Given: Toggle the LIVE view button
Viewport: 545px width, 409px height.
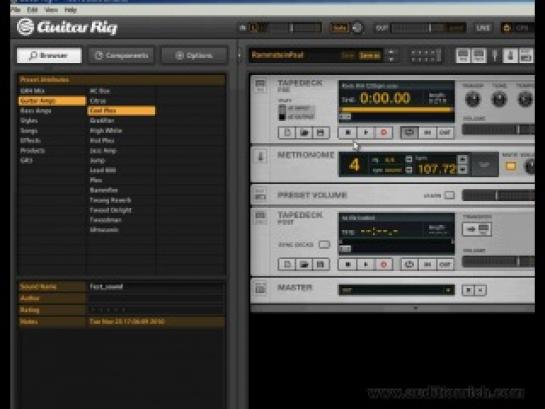Looking at the screenshot, I should tap(483, 28).
